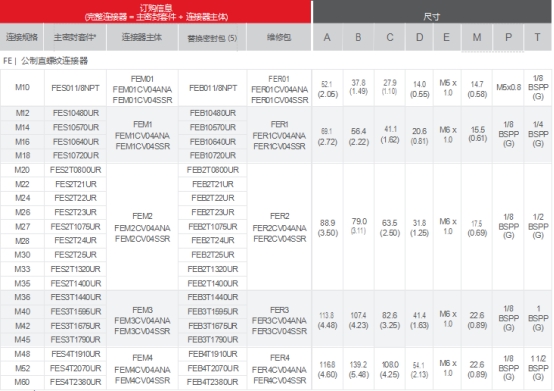The image size is (554, 391).
Task: Click the M36 row label
Action: [22, 297]
